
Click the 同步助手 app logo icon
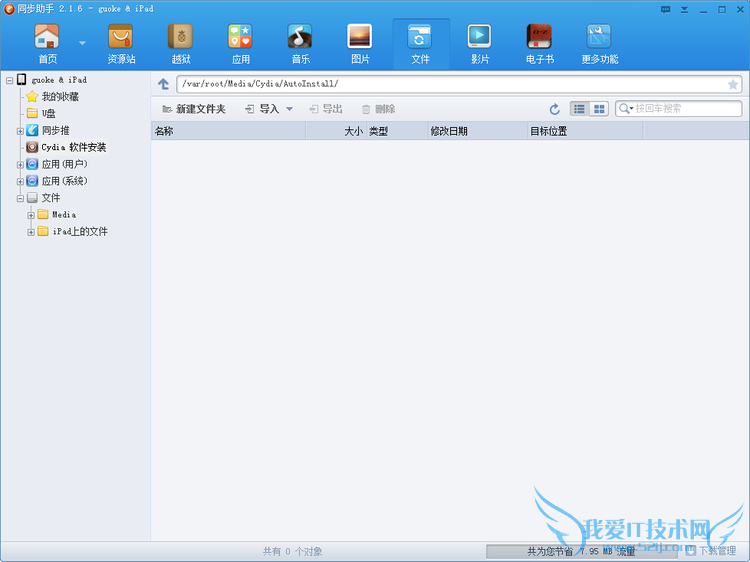click(x=9, y=9)
